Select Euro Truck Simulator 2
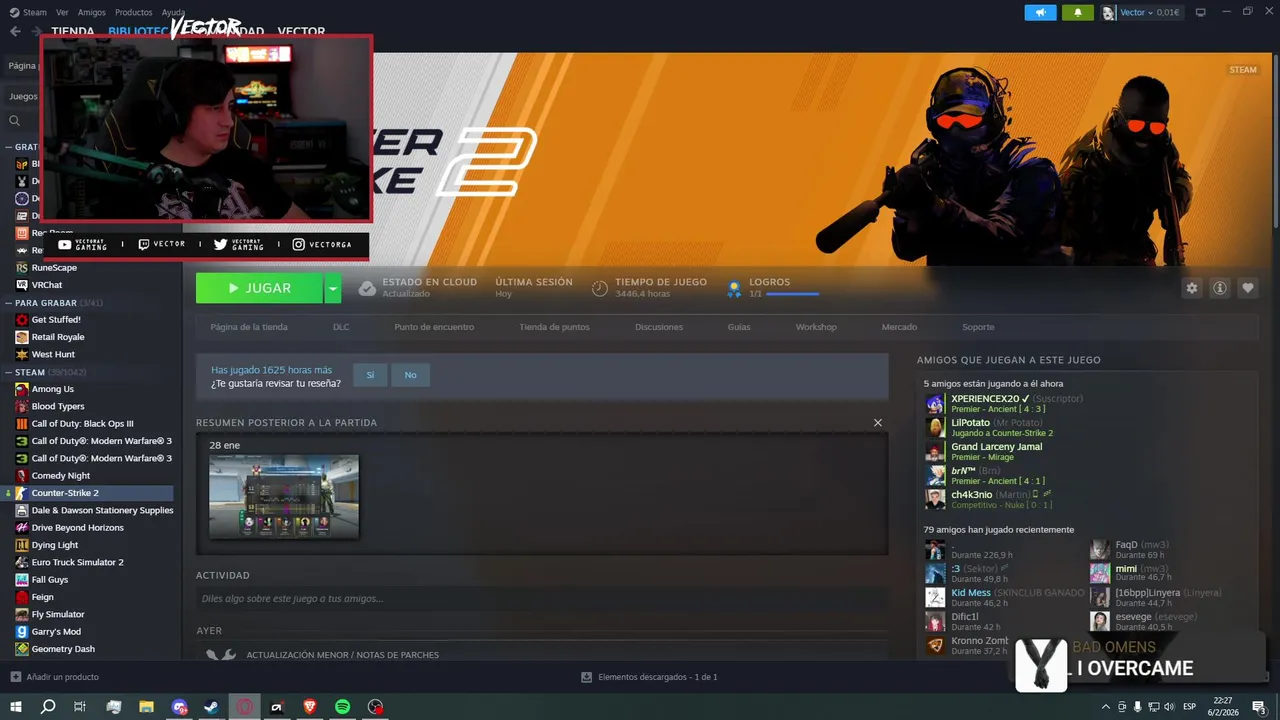The height and width of the screenshot is (720, 1280). pyautogui.click(x=77, y=562)
